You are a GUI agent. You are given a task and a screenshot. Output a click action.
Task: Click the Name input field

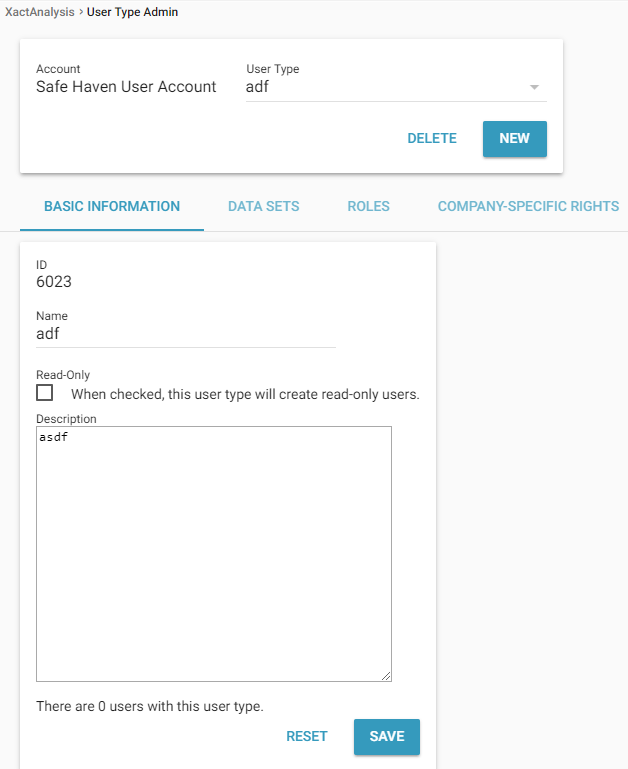[185, 334]
